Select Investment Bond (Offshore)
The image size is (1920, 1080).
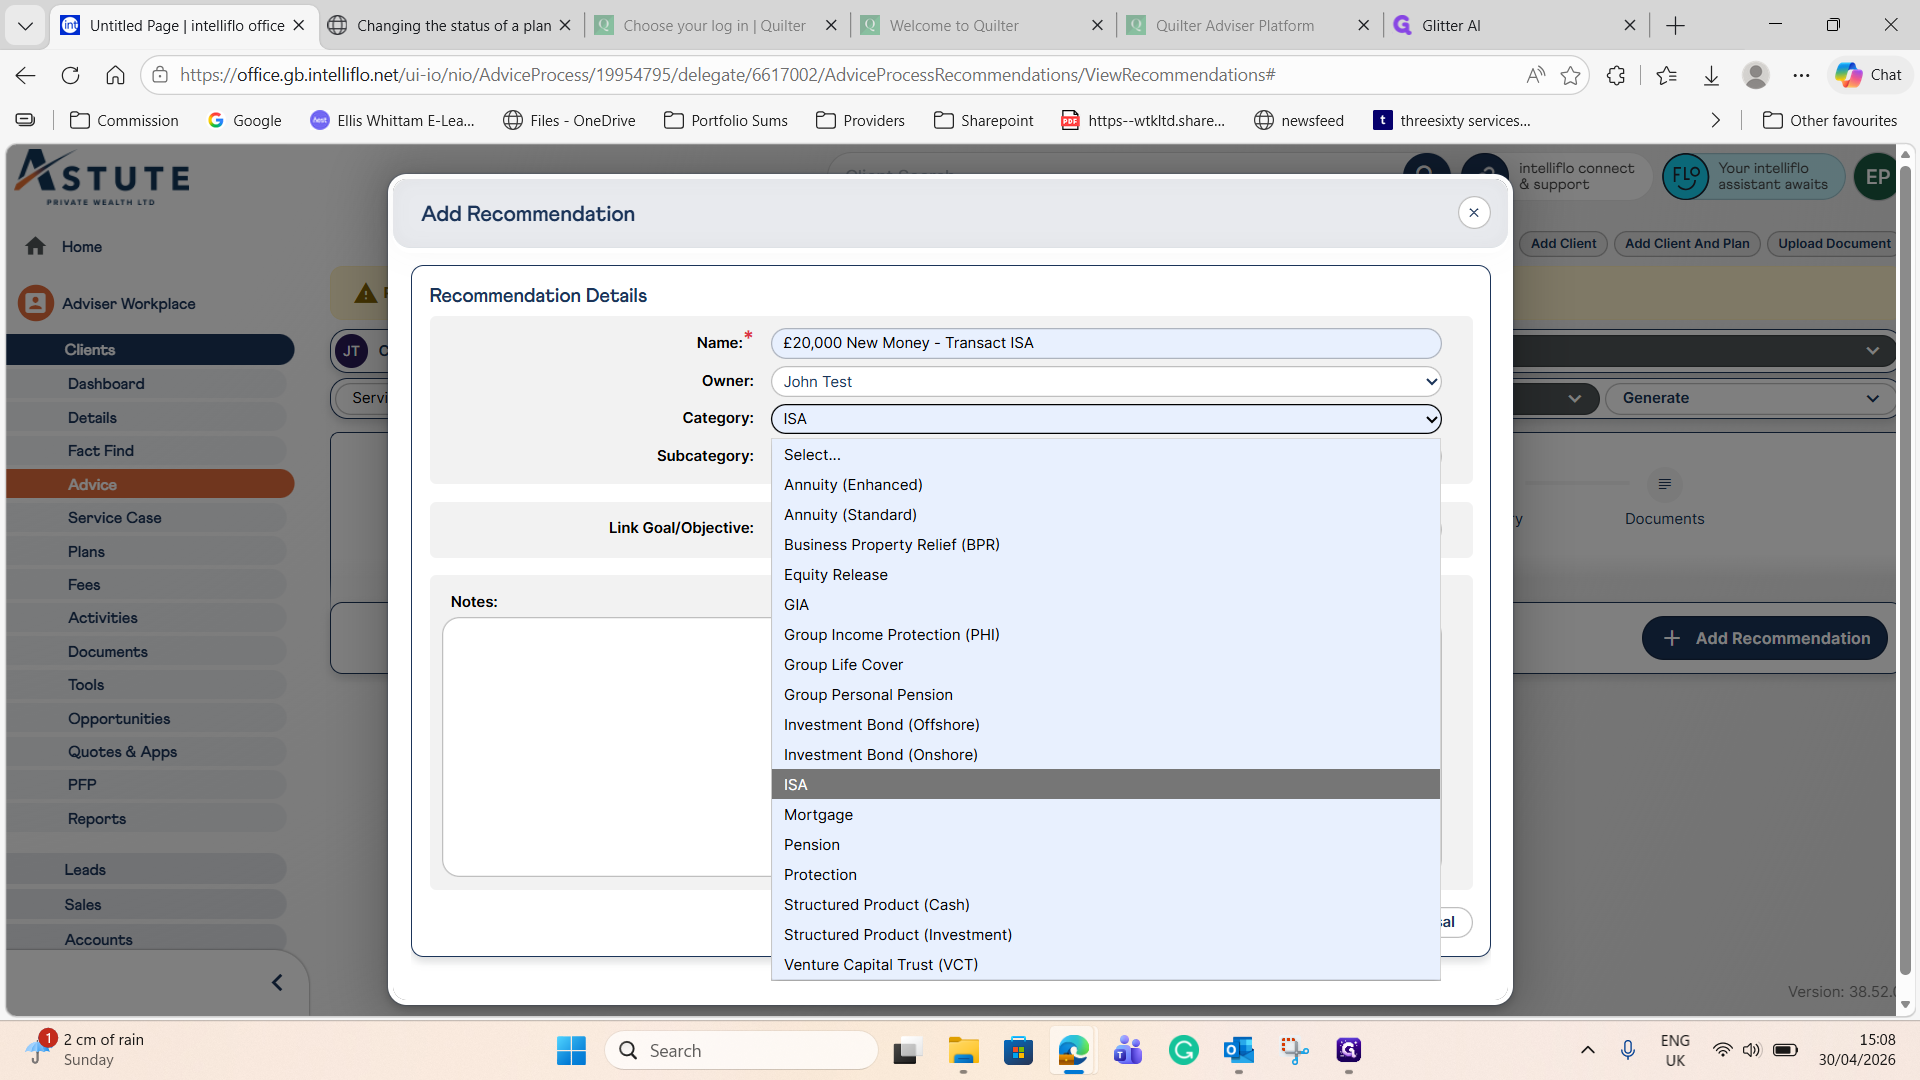[1106, 724]
